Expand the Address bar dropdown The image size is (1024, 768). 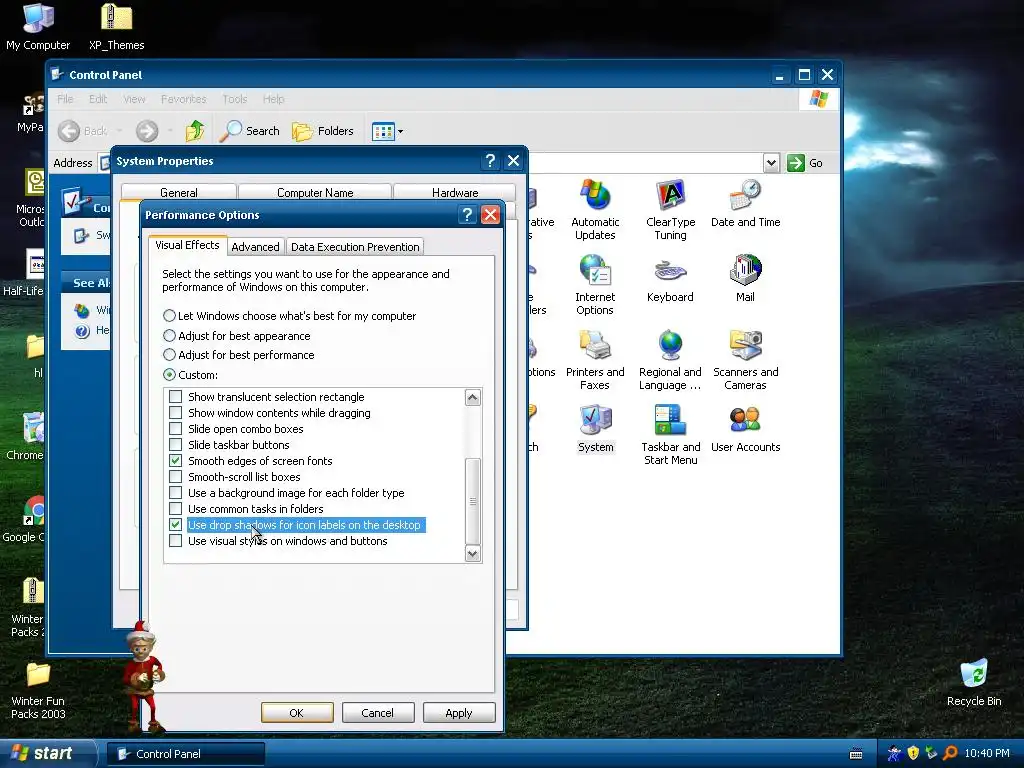(x=771, y=163)
